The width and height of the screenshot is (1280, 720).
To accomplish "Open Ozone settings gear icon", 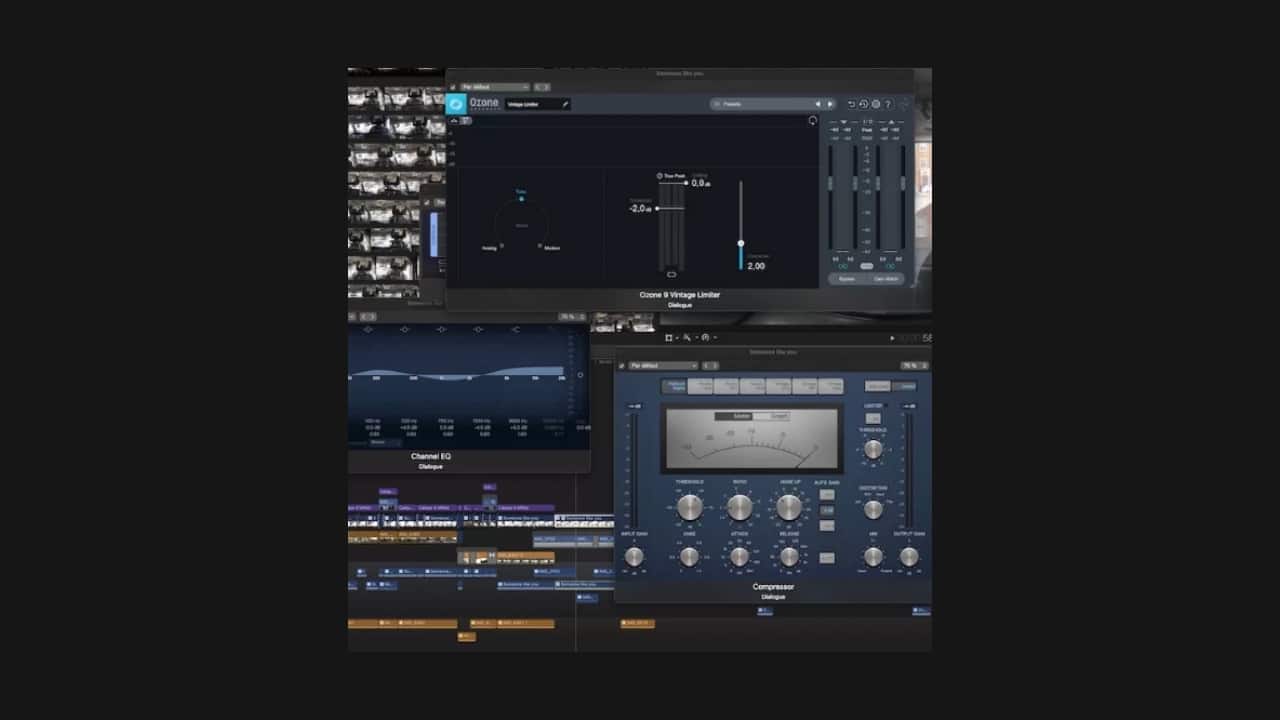I will [x=876, y=103].
